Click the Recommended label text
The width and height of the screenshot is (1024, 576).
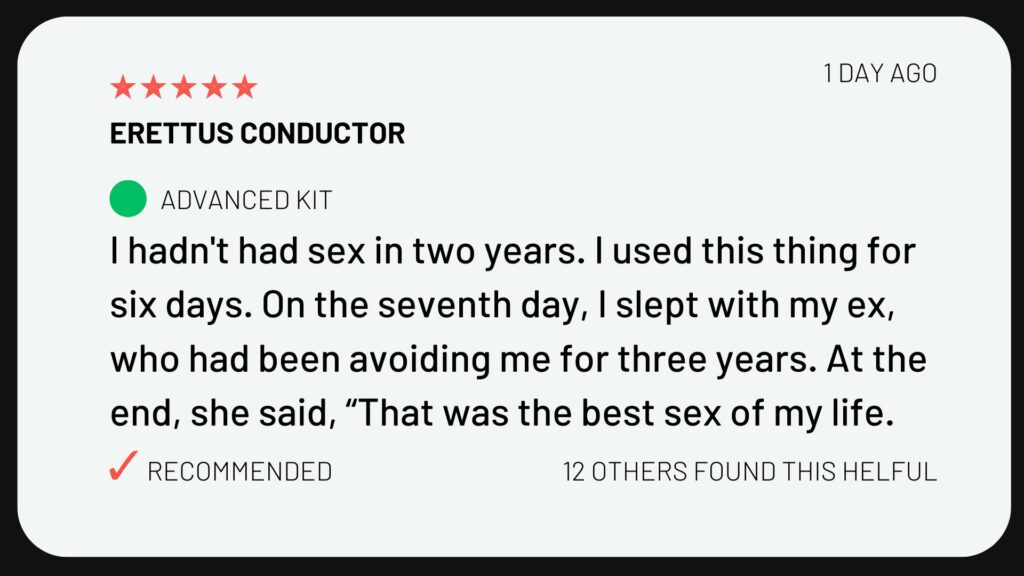(240, 472)
